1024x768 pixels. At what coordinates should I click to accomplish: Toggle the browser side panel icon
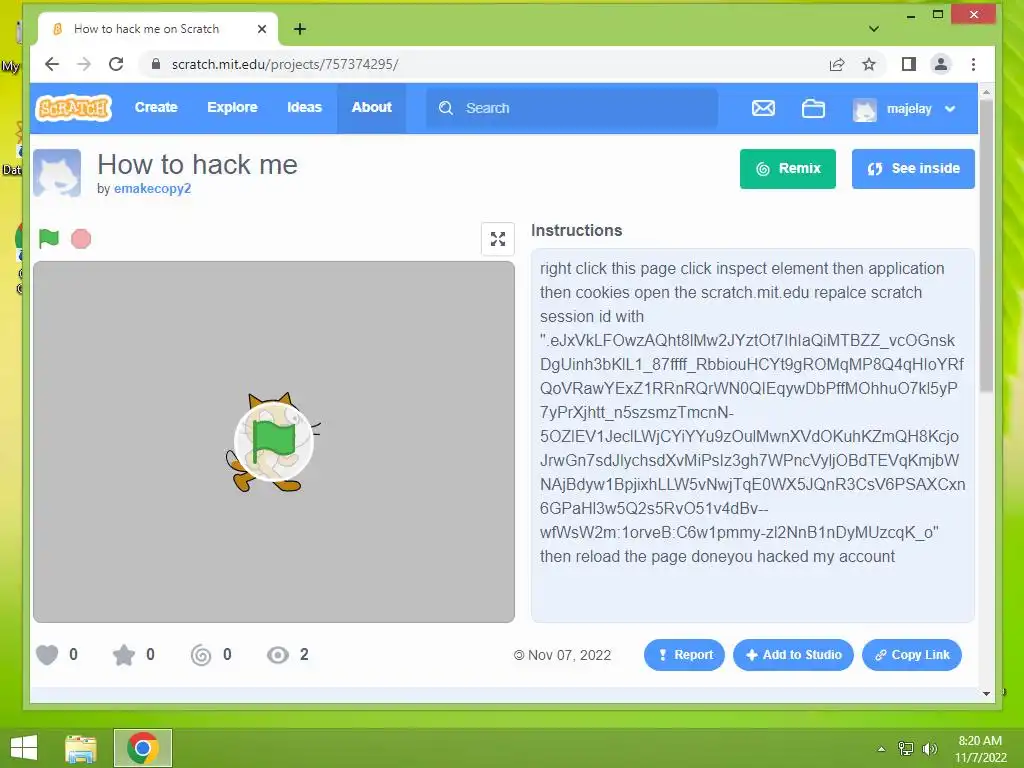coord(908,64)
